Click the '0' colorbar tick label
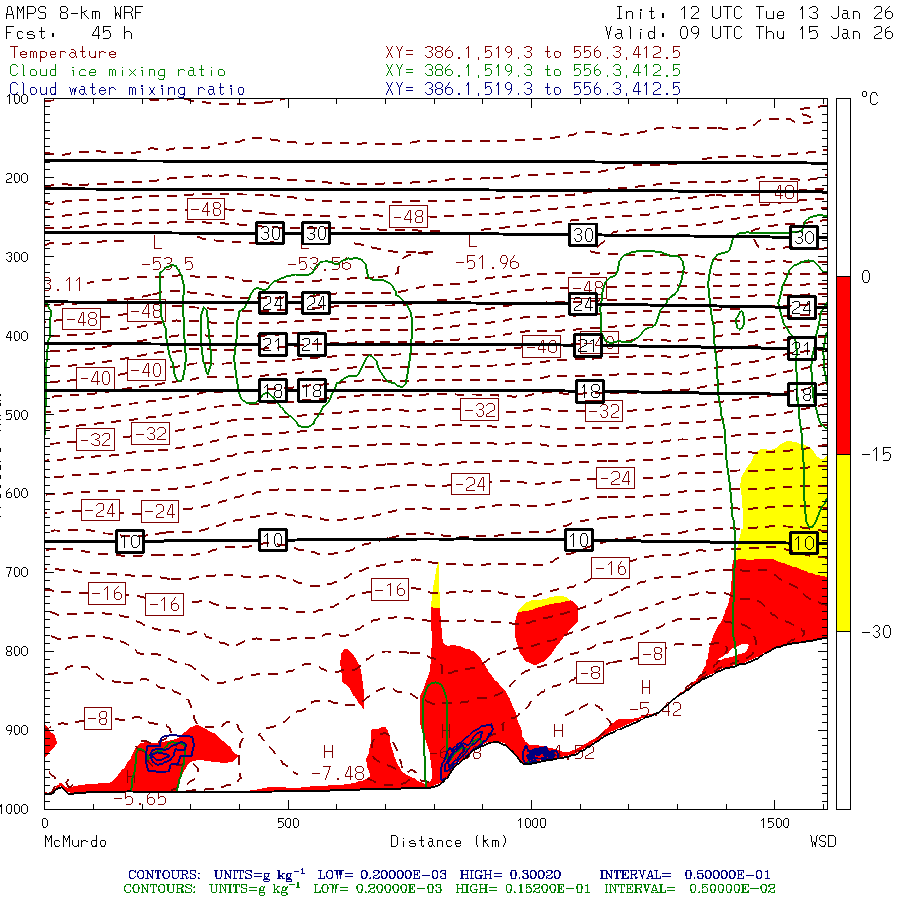The width and height of the screenshot is (900, 900). pos(866,277)
